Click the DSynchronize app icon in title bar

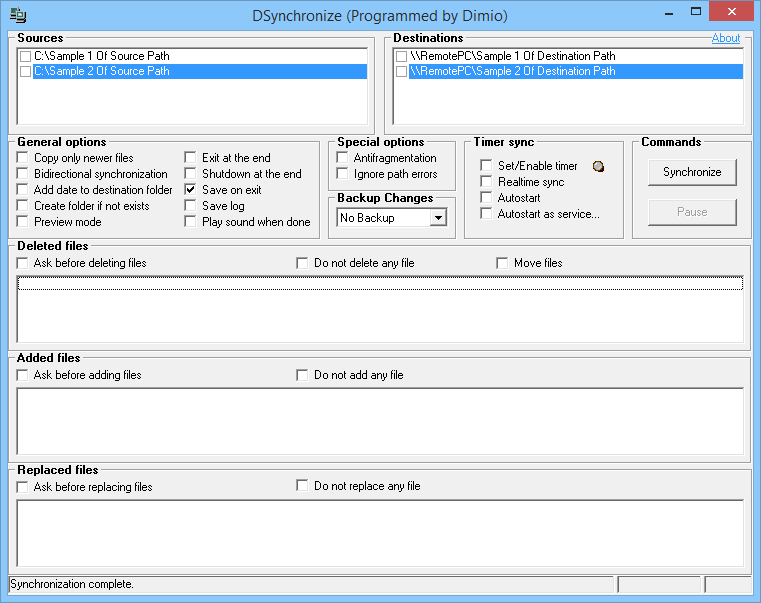[18, 15]
